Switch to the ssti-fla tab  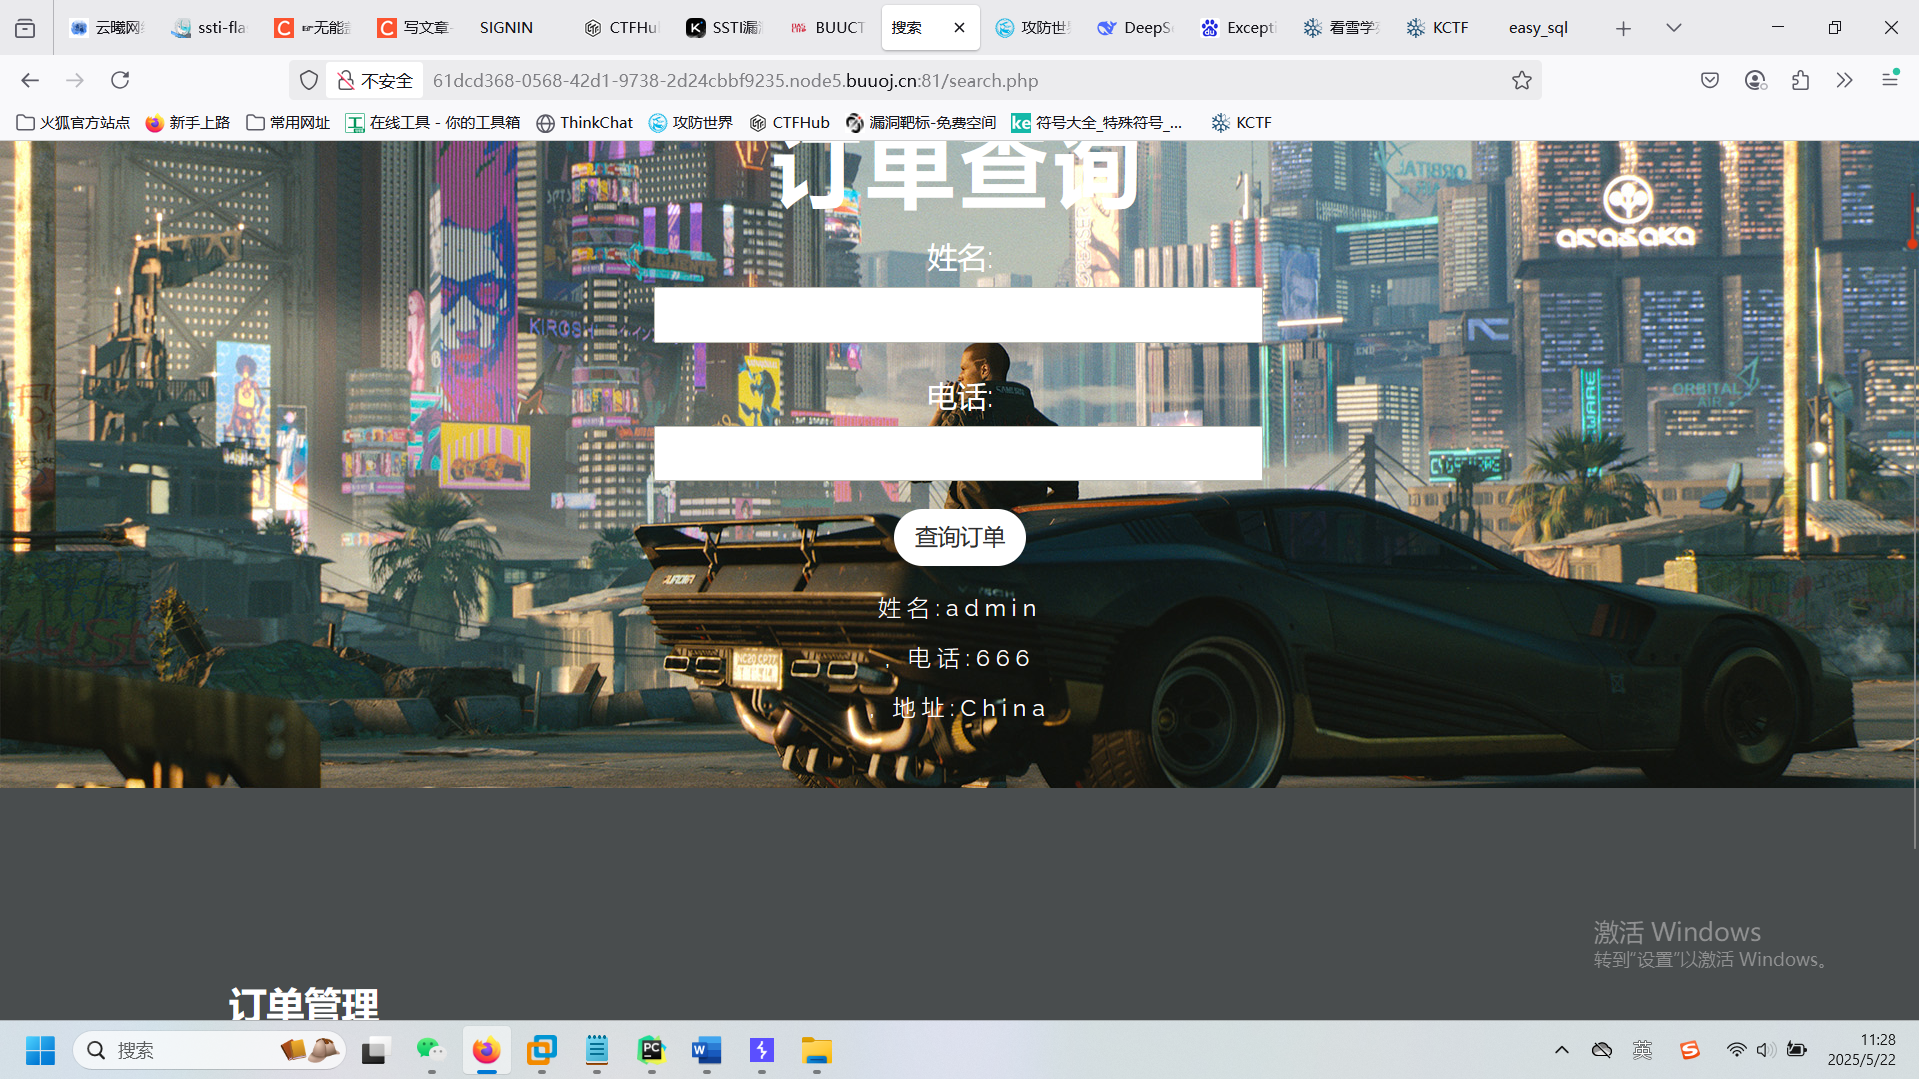(209, 28)
